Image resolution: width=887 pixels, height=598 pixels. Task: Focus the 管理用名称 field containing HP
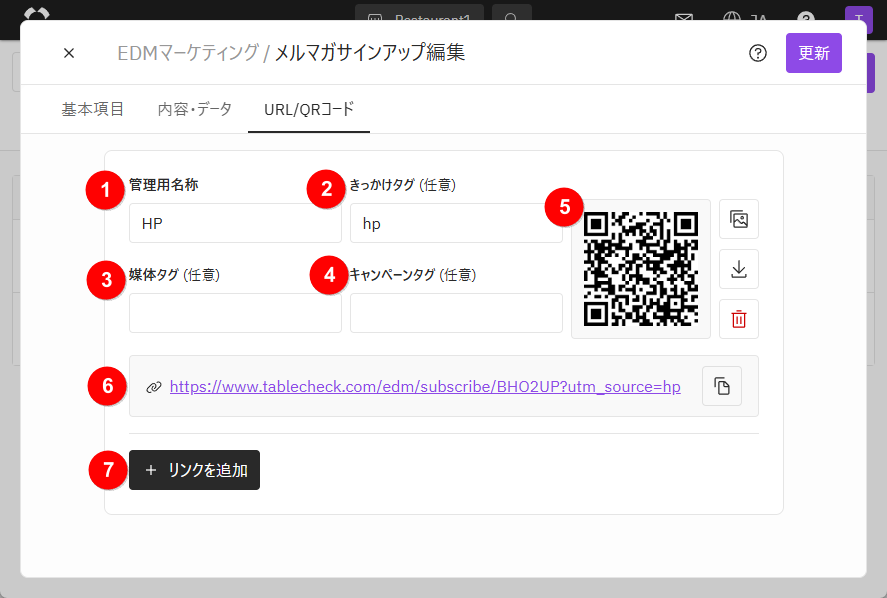[x=235, y=223]
